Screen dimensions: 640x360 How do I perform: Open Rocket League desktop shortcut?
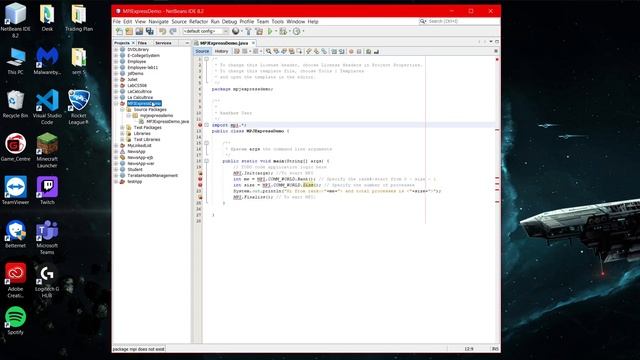(x=78, y=107)
